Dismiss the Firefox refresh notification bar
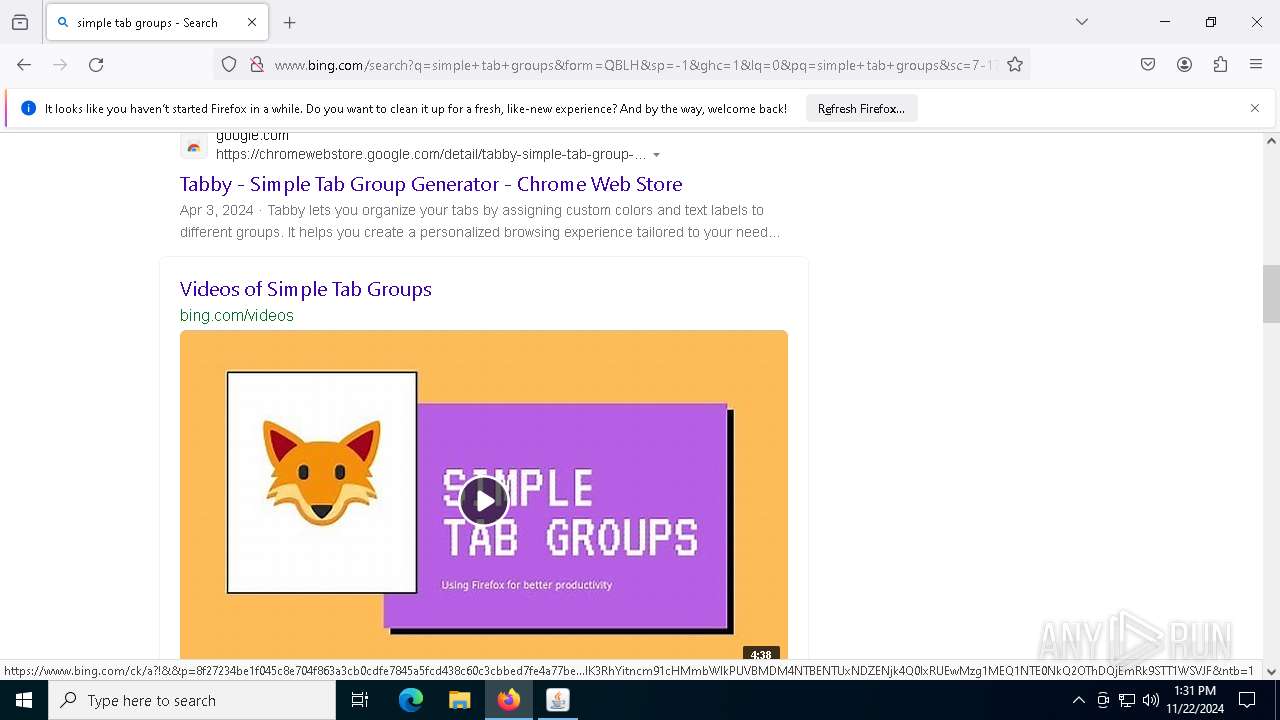 pyautogui.click(x=1255, y=108)
